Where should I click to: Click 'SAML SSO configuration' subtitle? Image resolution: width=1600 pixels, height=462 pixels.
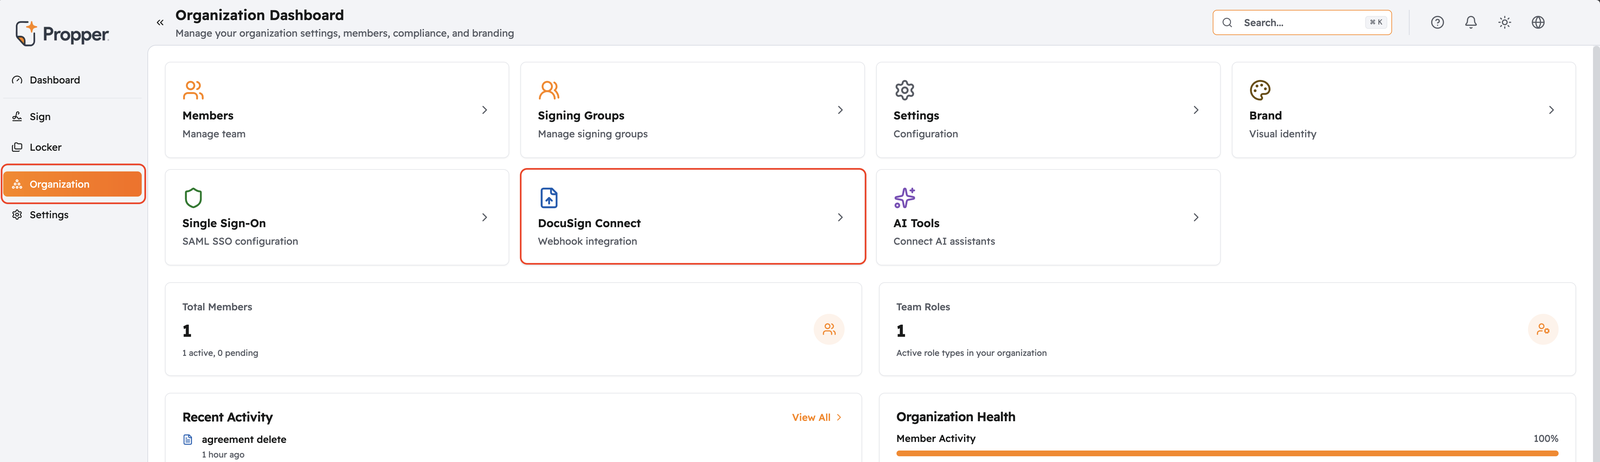(240, 242)
